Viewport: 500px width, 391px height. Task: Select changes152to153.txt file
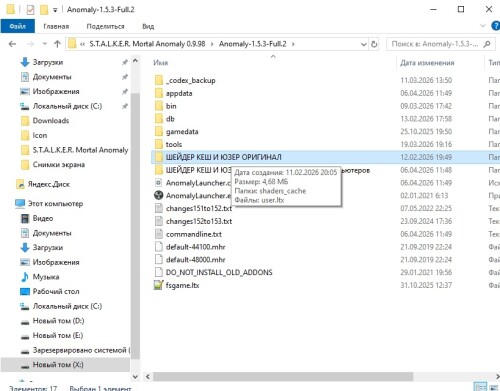click(x=199, y=221)
